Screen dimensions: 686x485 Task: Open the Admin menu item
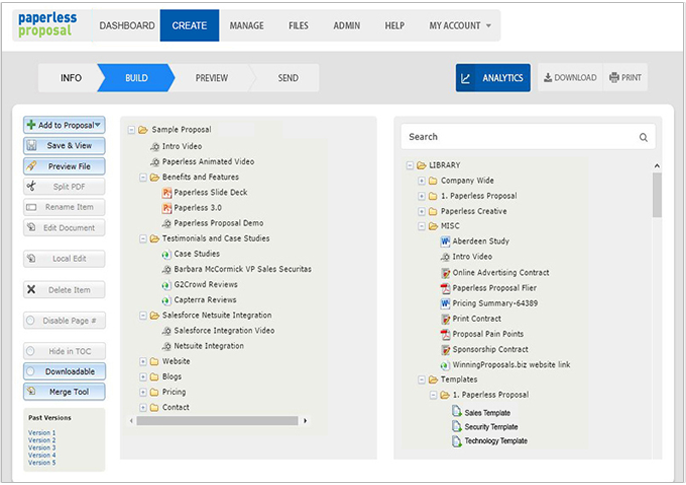point(346,26)
